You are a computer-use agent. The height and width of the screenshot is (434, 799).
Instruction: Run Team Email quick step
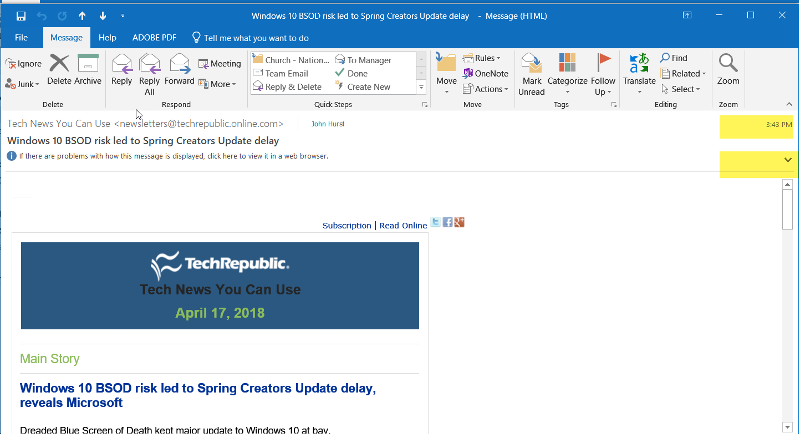click(281, 73)
